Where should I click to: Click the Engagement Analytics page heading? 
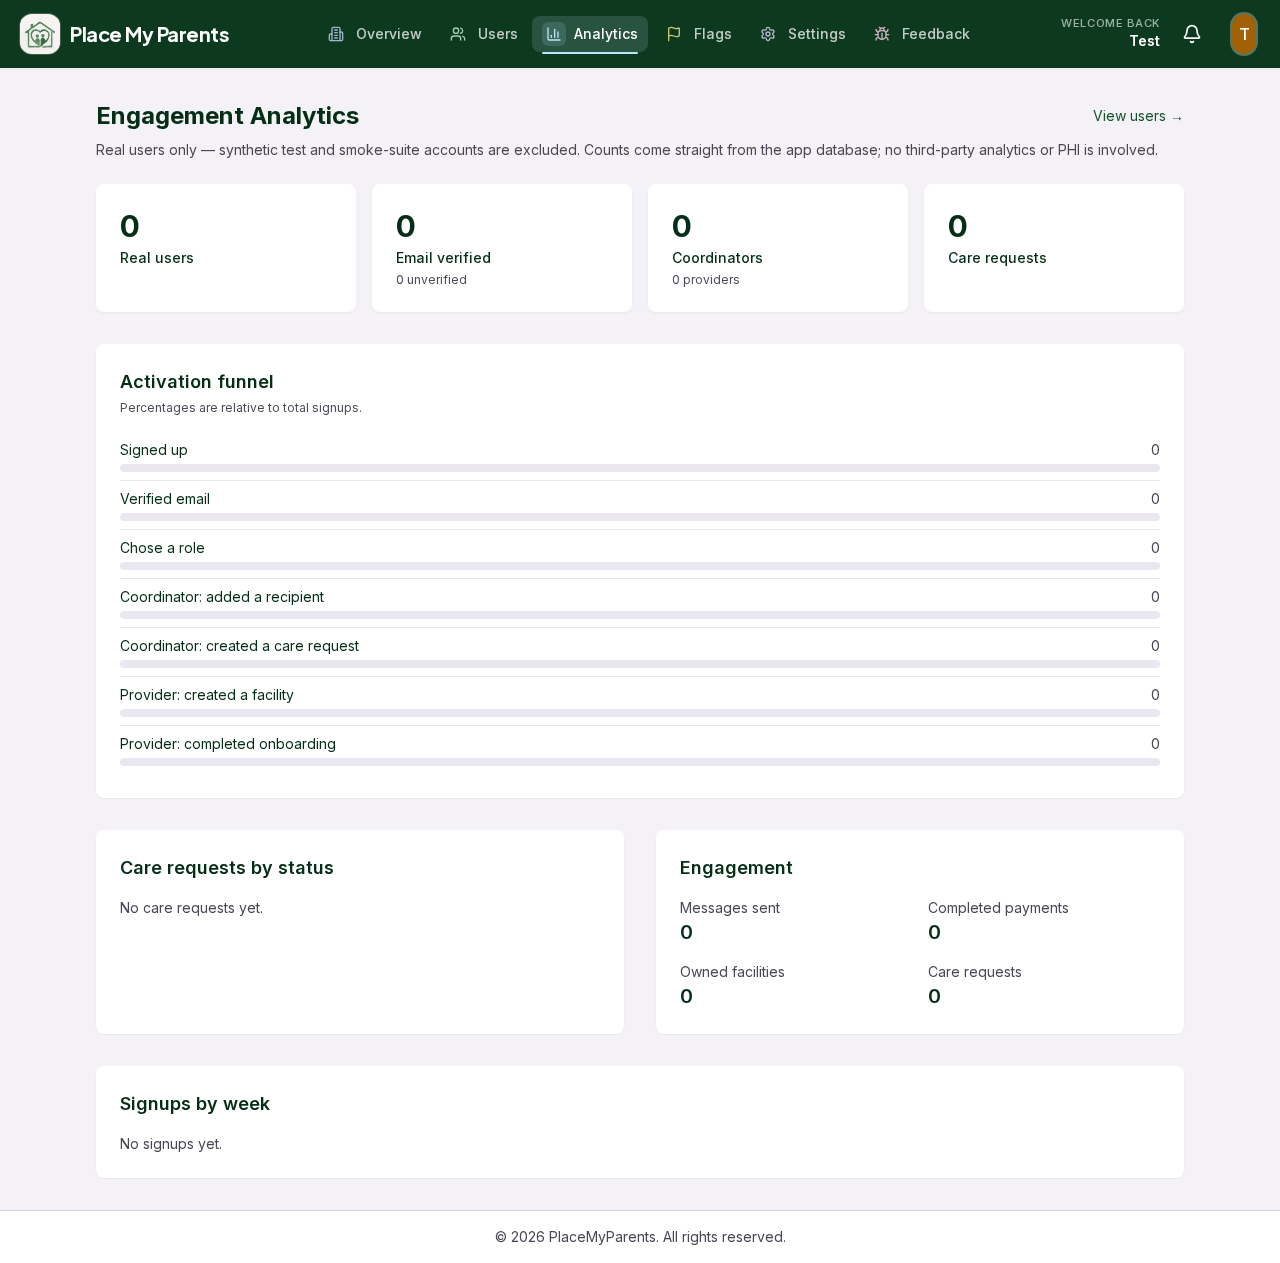pyautogui.click(x=228, y=116)
